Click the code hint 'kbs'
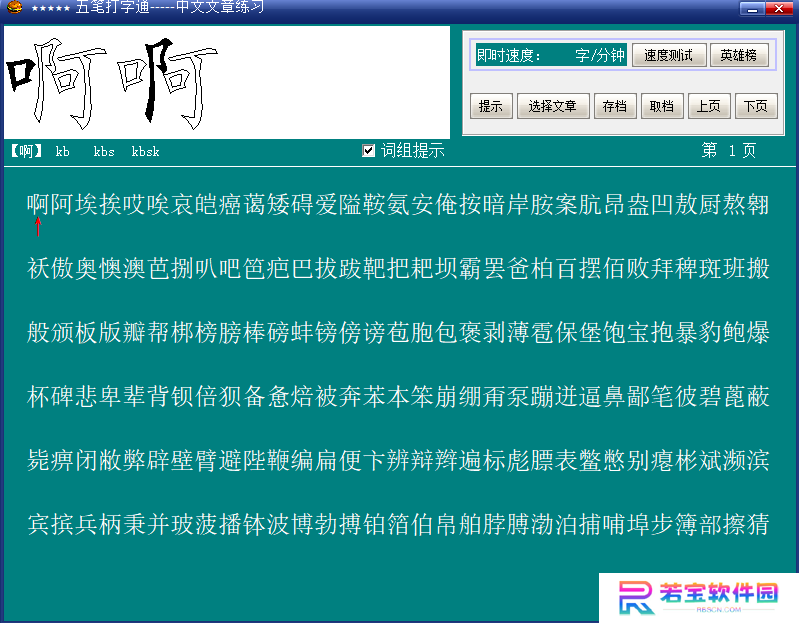The height and width of the screenshot is (623, 799). [104, 151]
